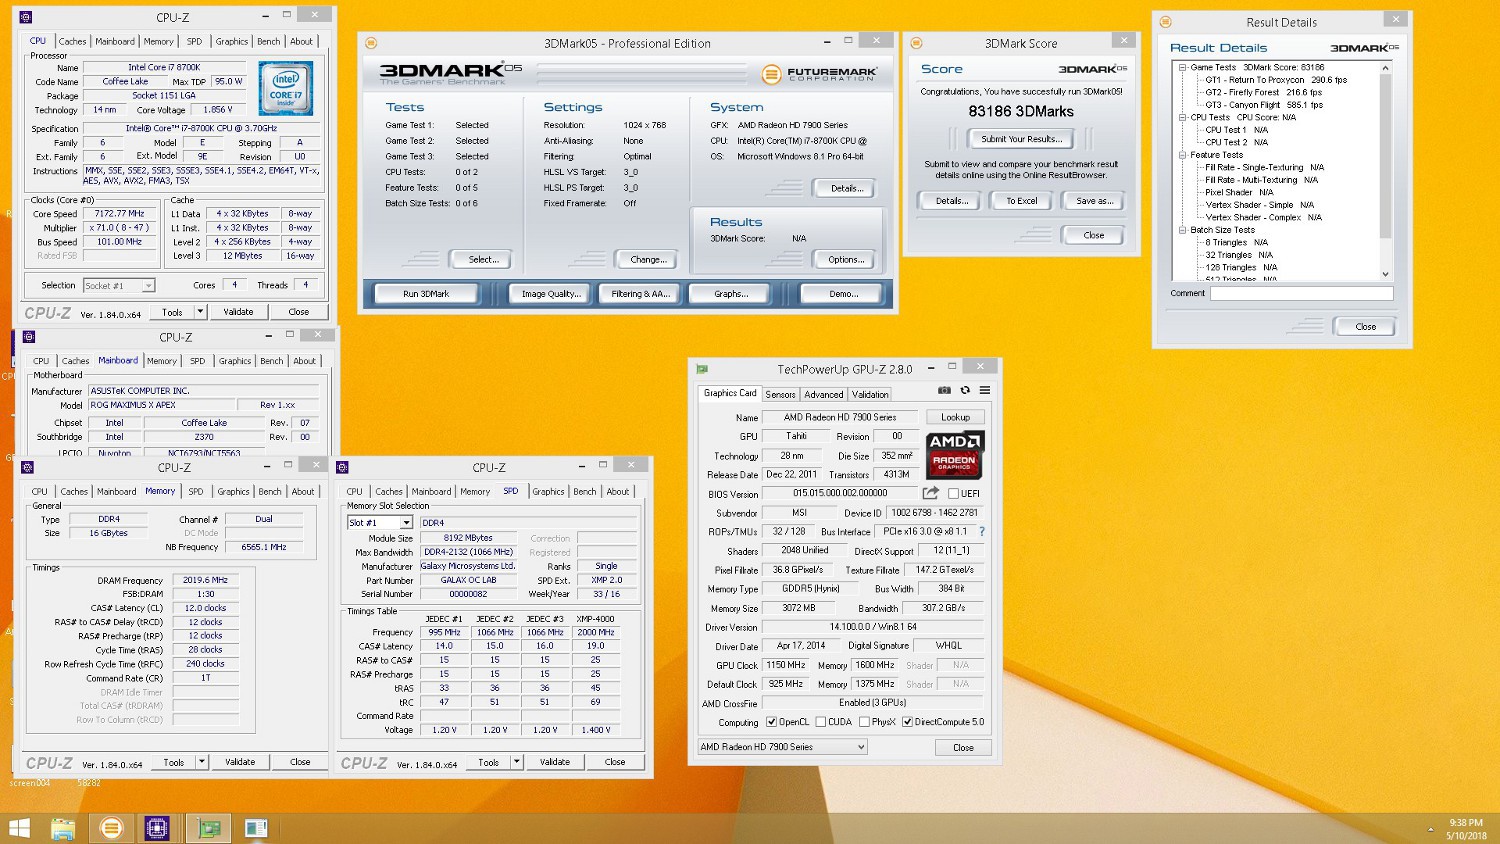Image resolution: width=1500 pixels, height=844 pixels.
Task: Open the Validation tab in GPU-Z
Action: (870, 395)
